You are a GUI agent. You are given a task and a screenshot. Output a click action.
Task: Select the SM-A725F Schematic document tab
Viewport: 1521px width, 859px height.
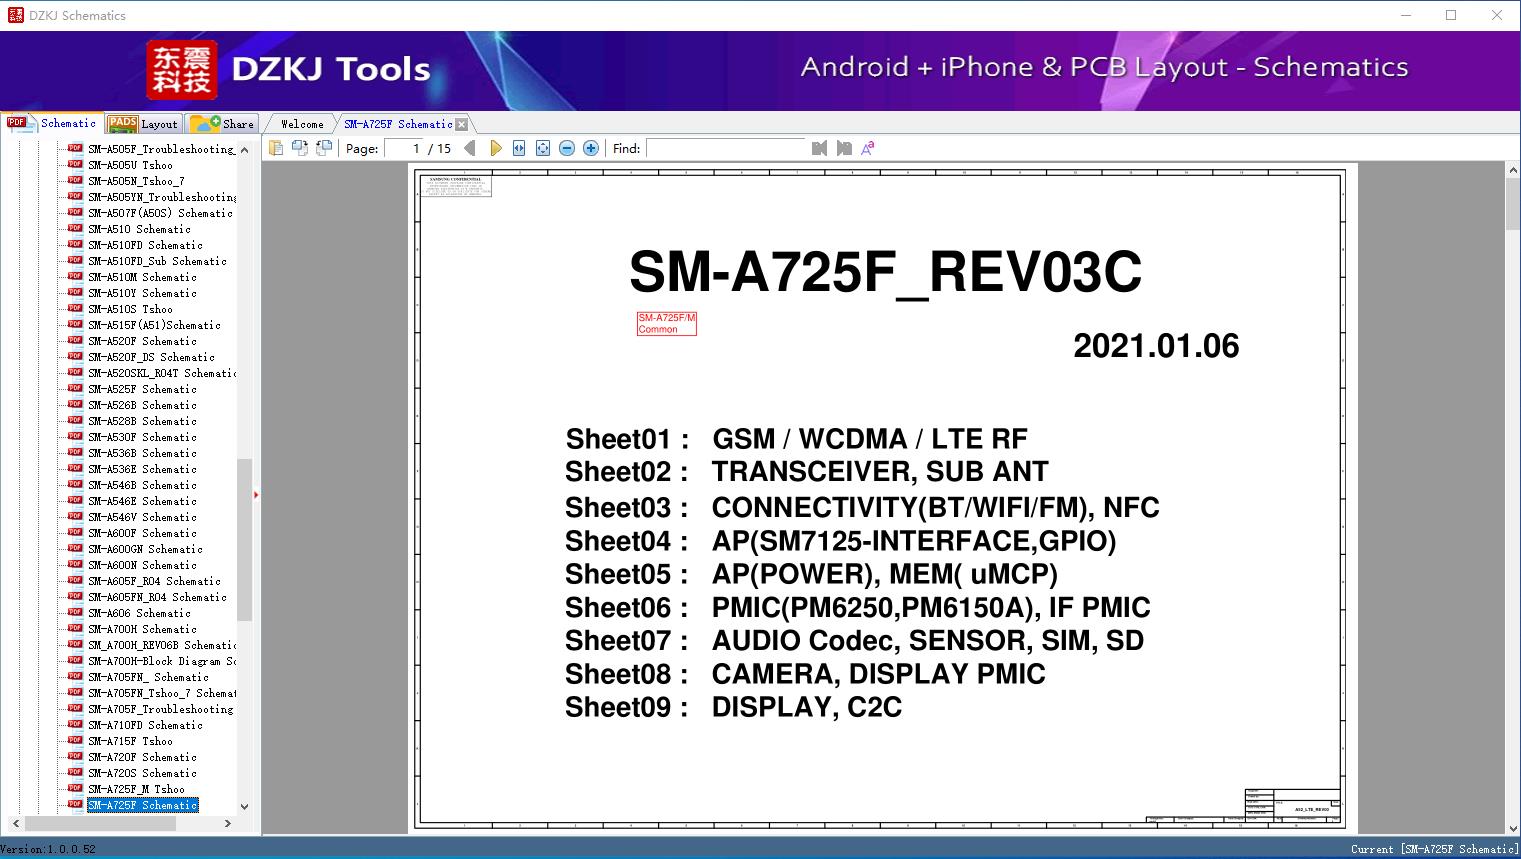pos(398,124)
